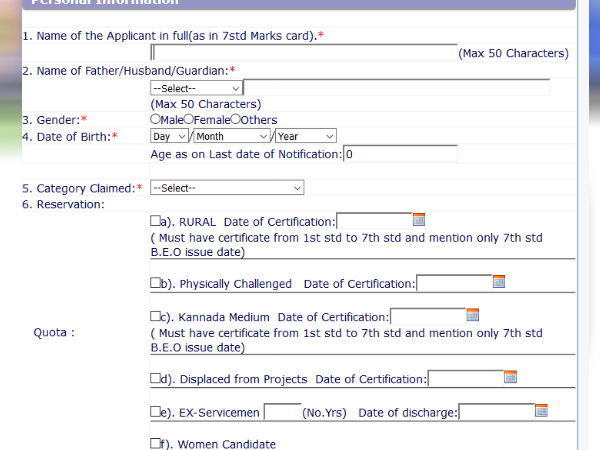Click the Father/Husband/Guardian name text field
Image resolution: width=600 pixels, height=450 pixels.
click(x=397, y=87)
